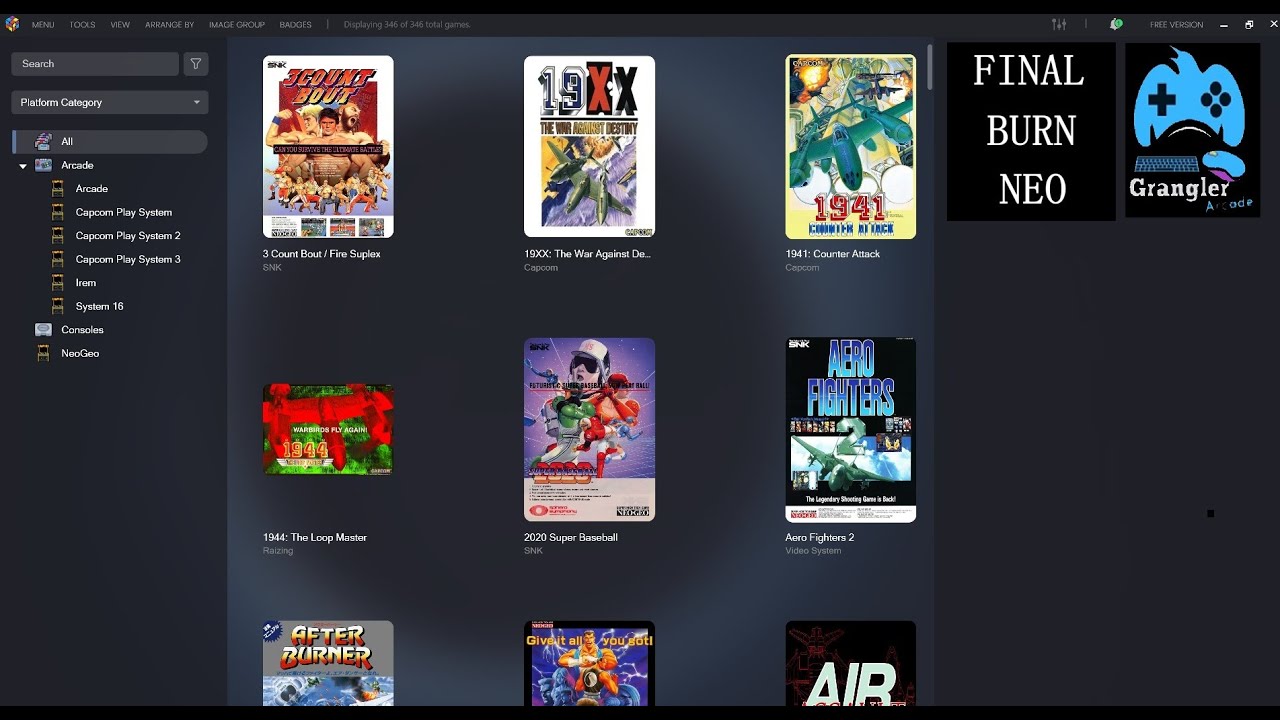Click the '1944: The Loop Master' title
This screenshot has width=1280, height=720.
click(x=315, y=538)
